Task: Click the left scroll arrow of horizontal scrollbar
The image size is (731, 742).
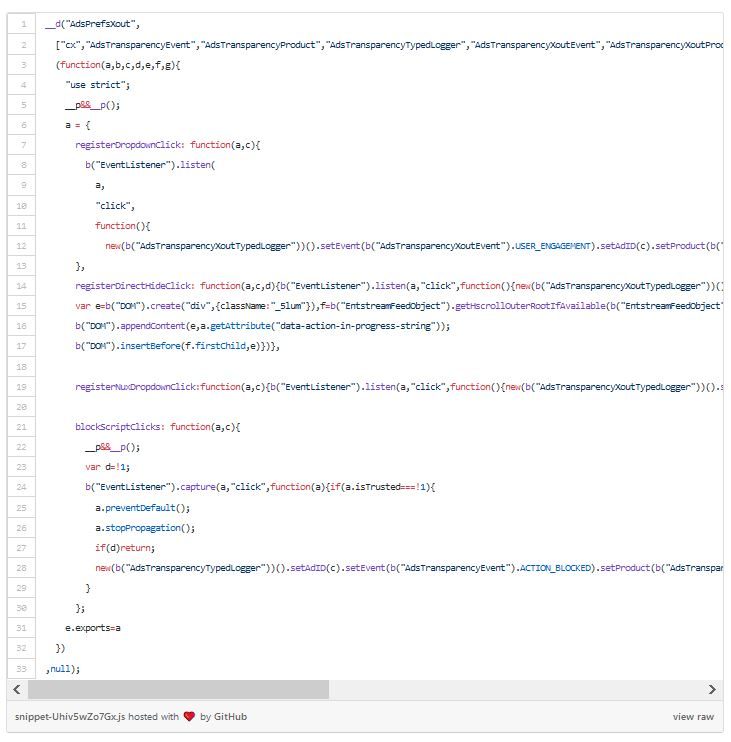Action: coord(17,689)
